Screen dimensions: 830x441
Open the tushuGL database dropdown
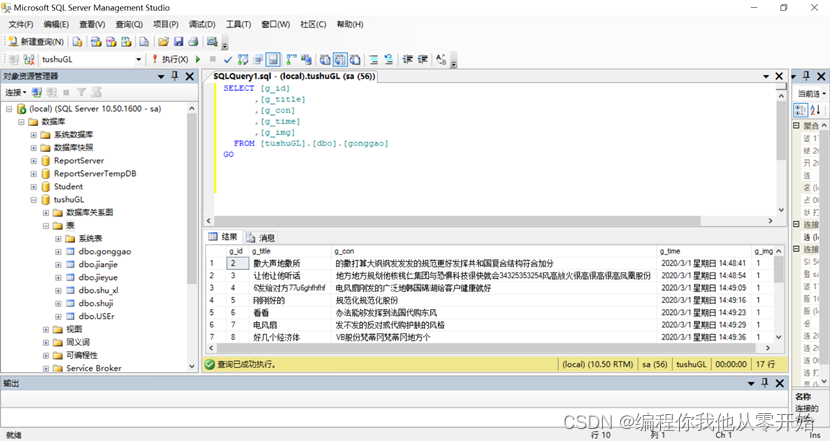click(x=139, y=59)
